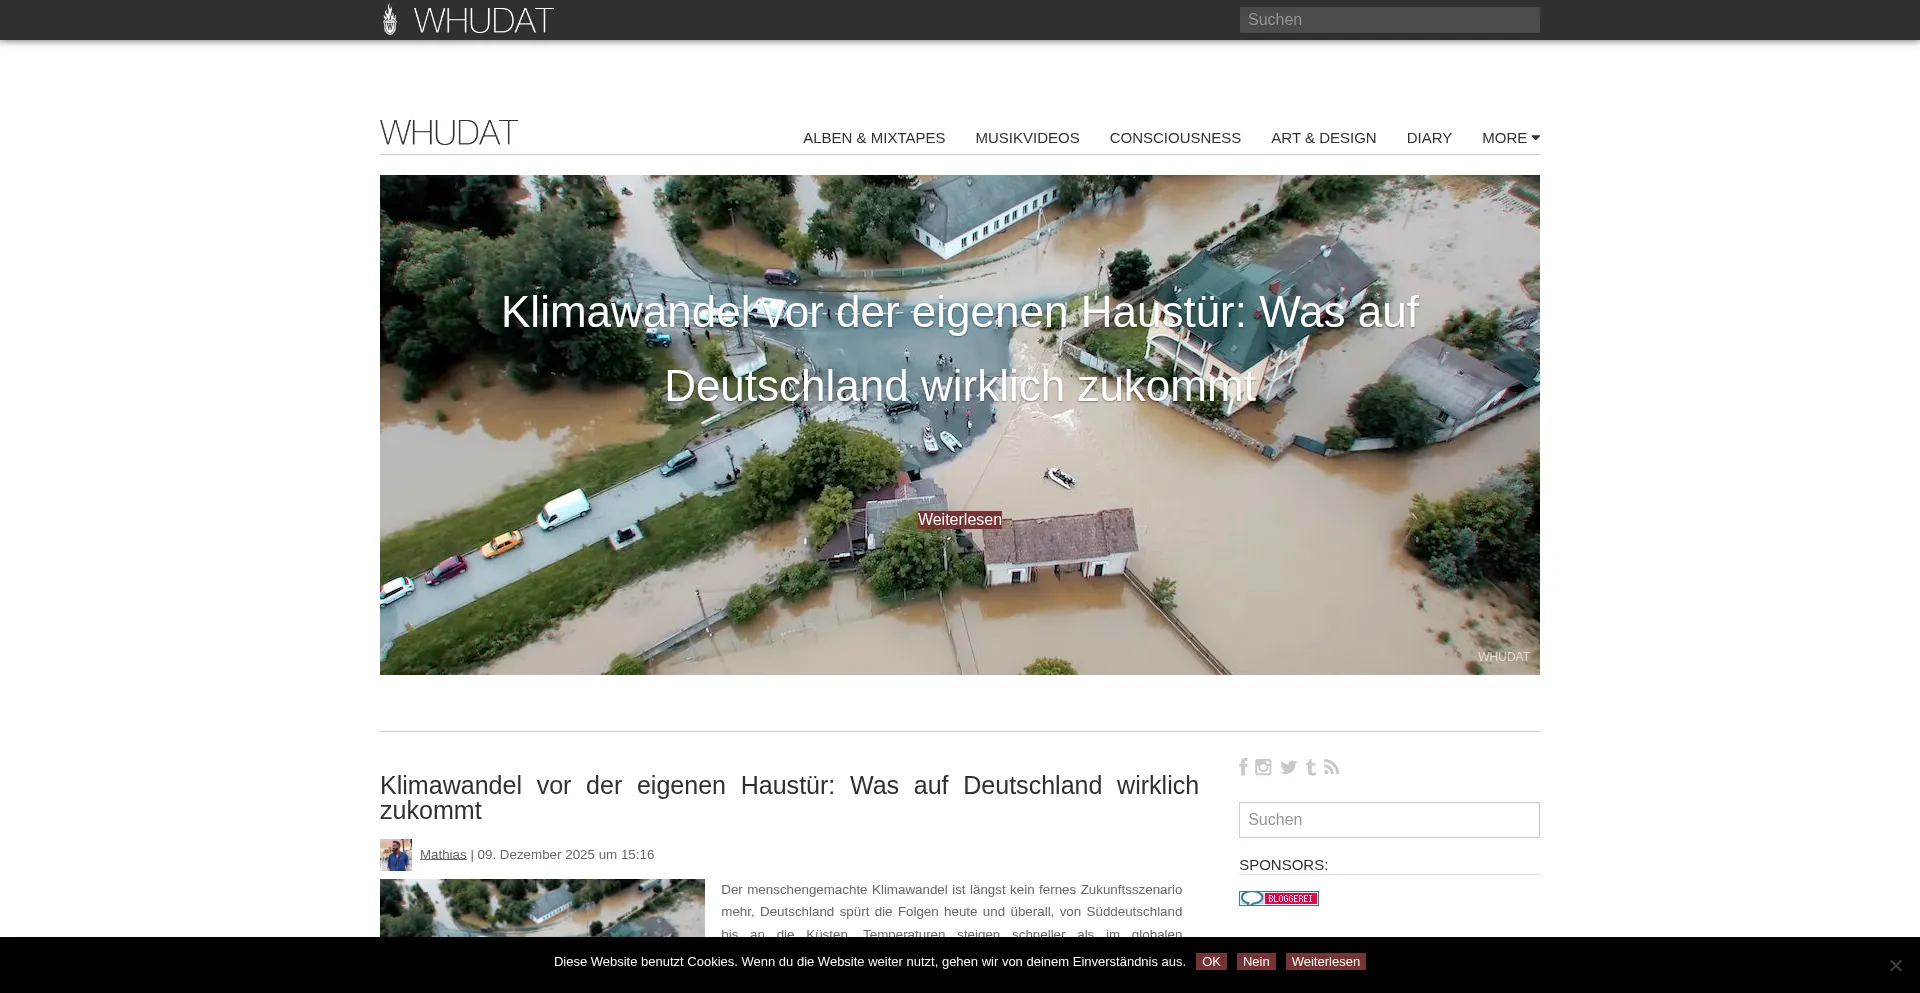The height and width of the screenshot is (993, 1920).
Task: Expand the MORE dropdown in the navigation
Action: pos(1510,138)
